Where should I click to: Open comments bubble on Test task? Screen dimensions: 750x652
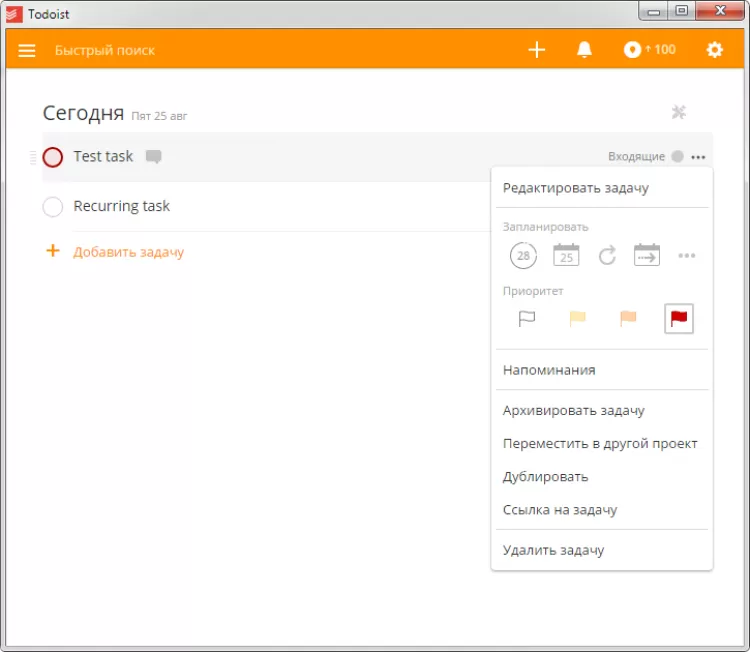pos(154,156)
